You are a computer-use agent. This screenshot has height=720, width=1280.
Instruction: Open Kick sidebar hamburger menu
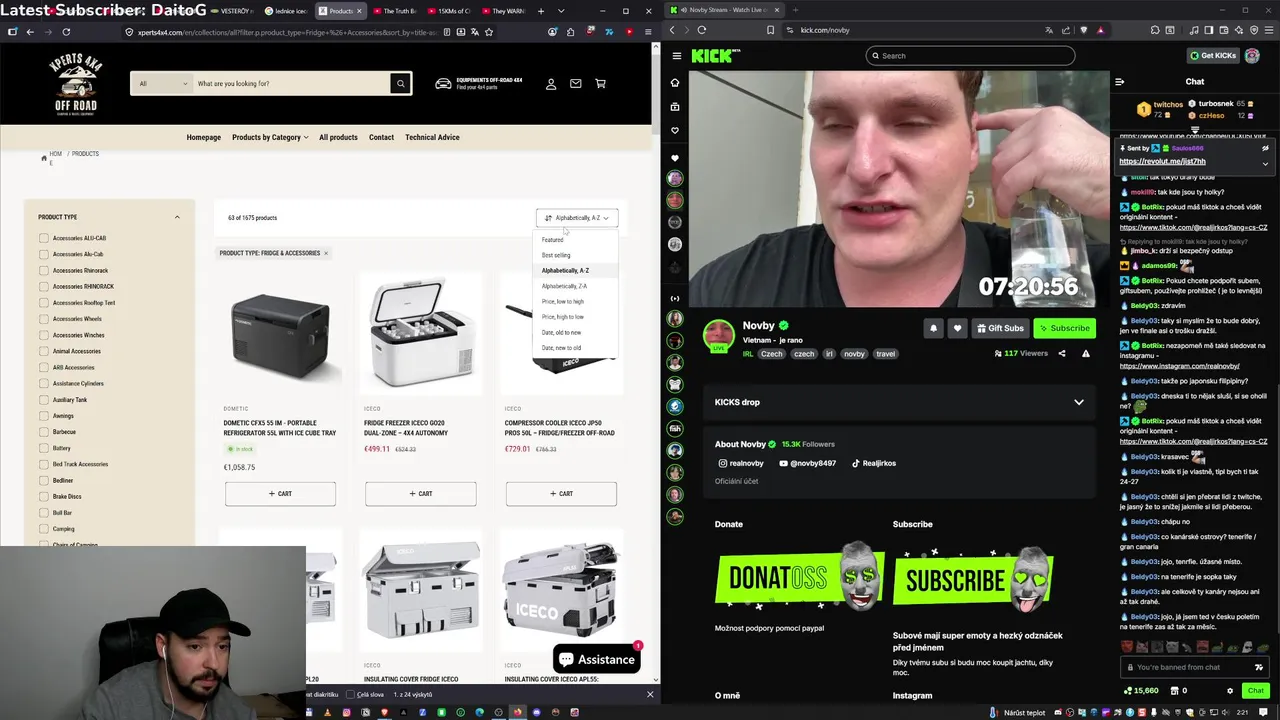coord(677,56)
